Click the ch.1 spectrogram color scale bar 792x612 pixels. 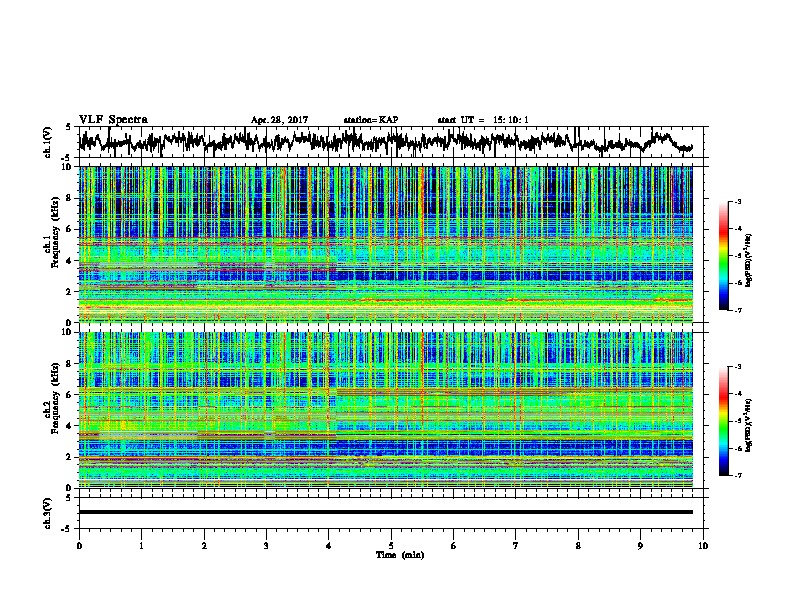pos(723,256)
